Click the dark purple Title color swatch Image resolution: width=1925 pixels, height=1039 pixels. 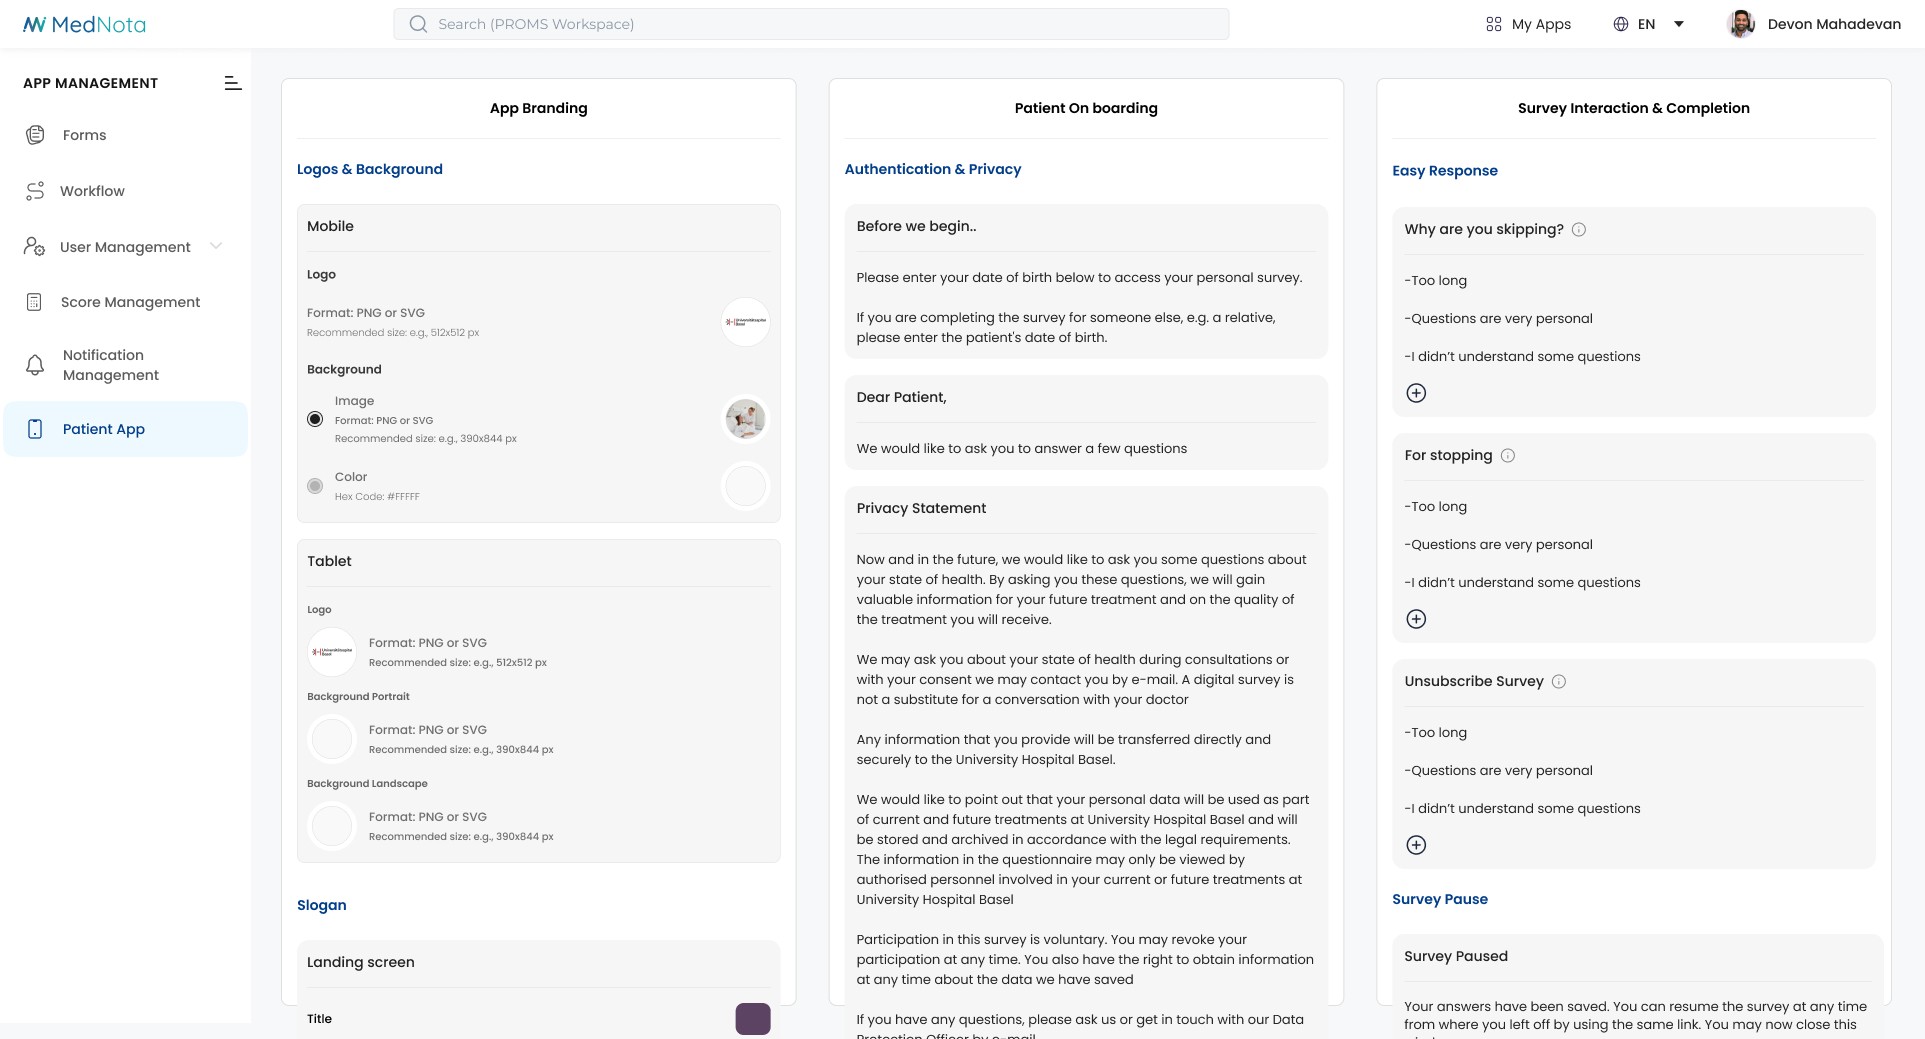pyautogui.click(x=753, y=1019)
